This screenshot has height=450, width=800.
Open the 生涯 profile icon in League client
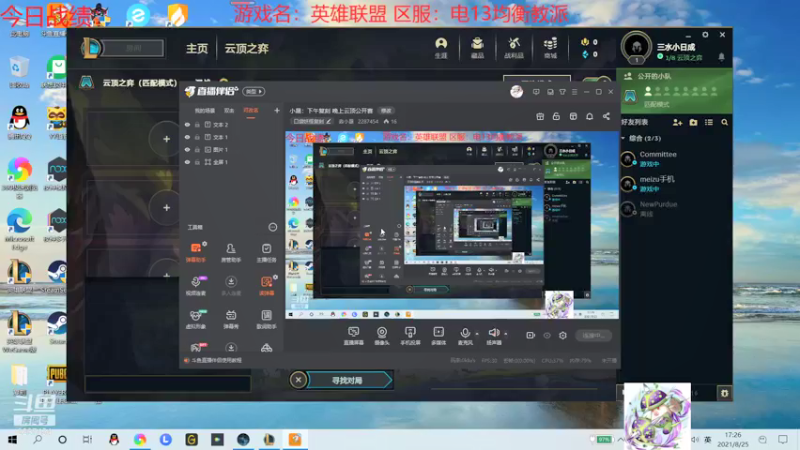pyautogui.click(x=441, y=47)
